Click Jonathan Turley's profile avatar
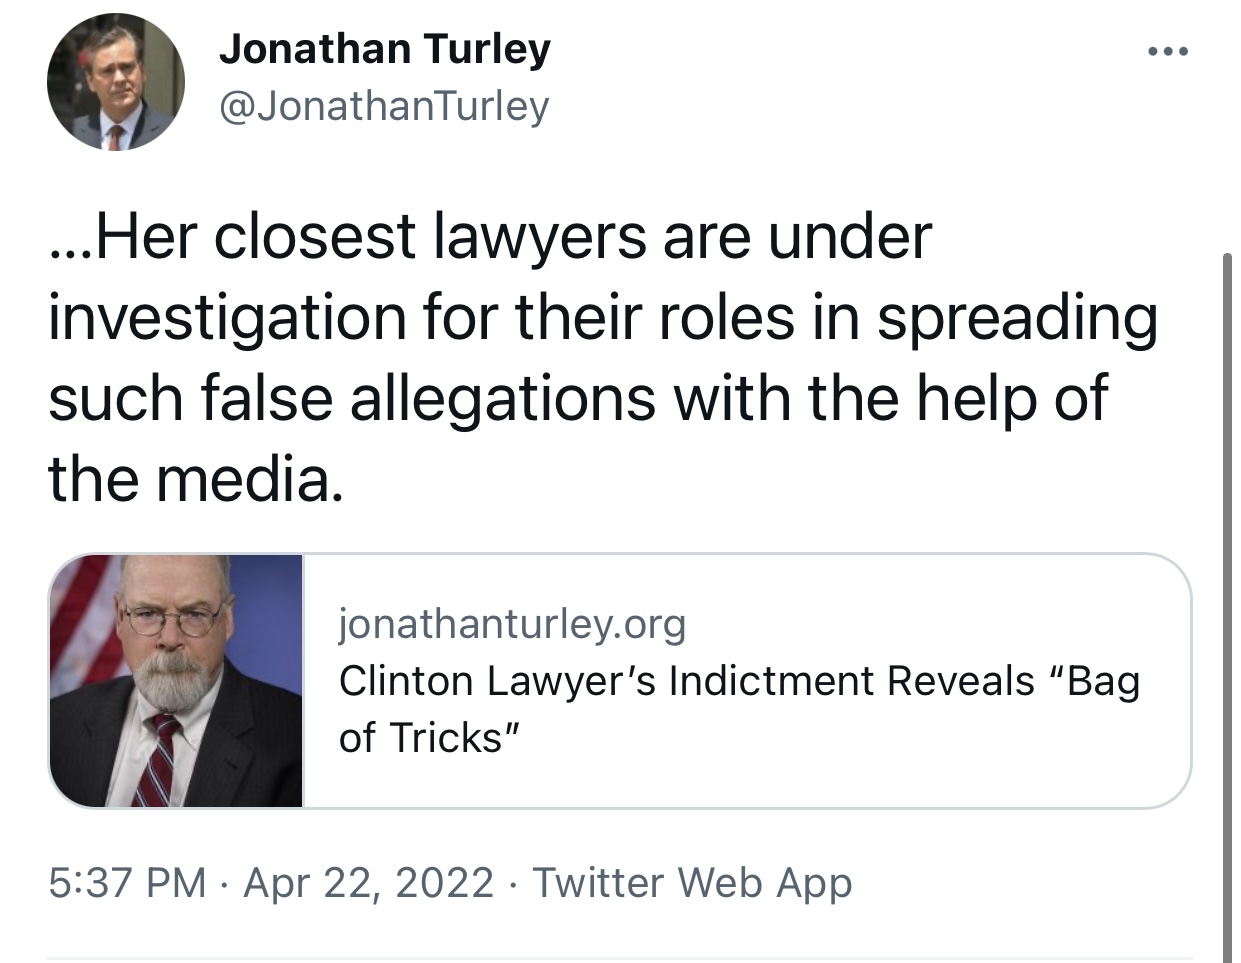 [116, 82]
